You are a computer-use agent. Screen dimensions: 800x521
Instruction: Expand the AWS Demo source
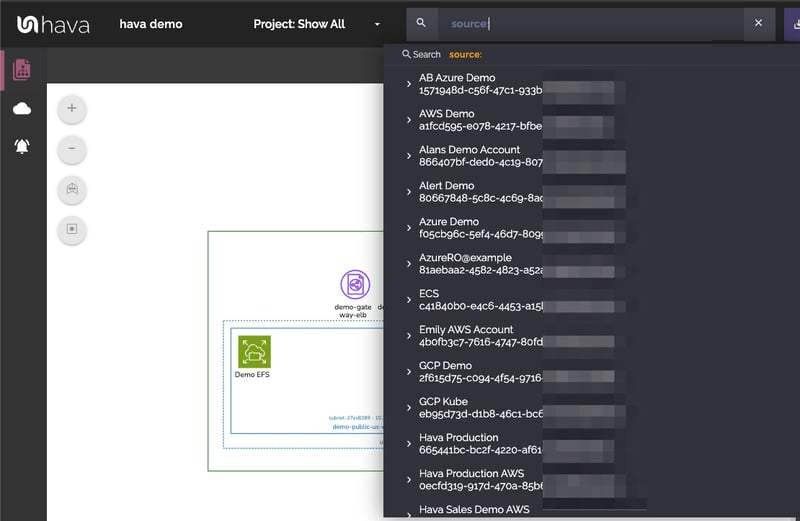pos(409,120)
